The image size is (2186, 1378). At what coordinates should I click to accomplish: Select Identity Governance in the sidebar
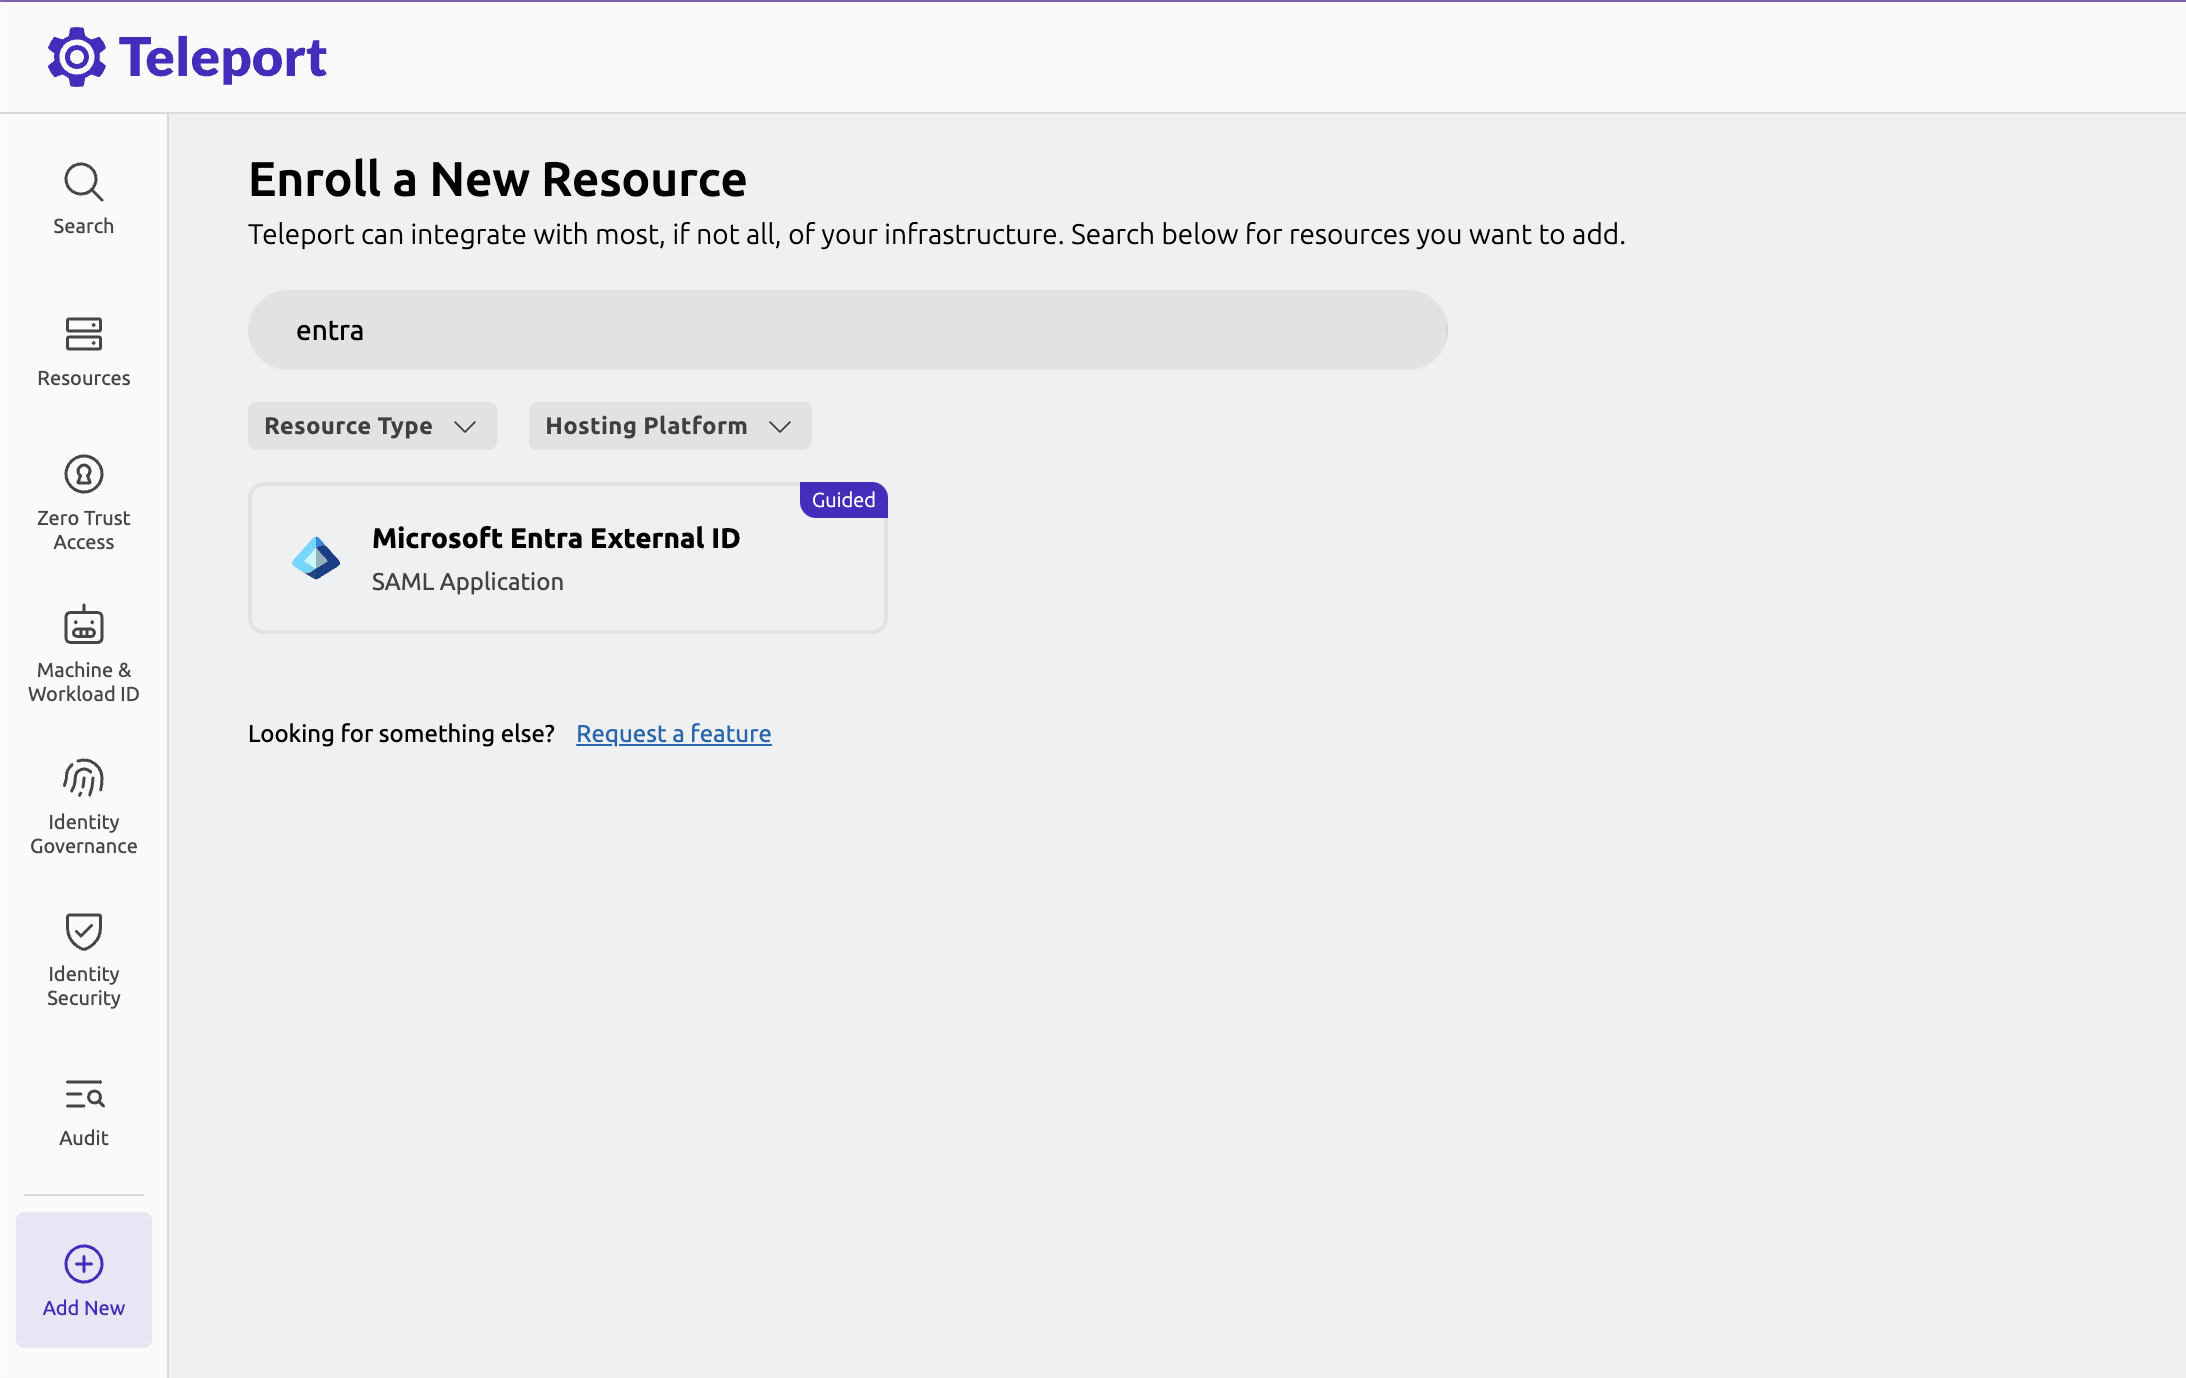(x=83, y=805)
